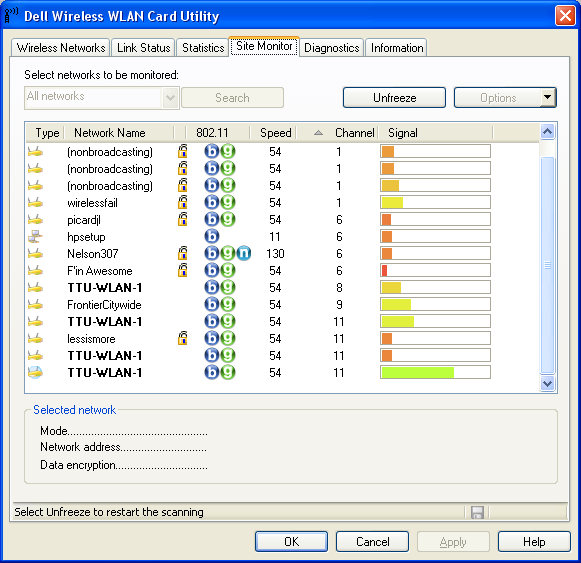The image size is (581, 563).
Task: Click the padlock icon for lessismore
Action: tap(182, 338)
